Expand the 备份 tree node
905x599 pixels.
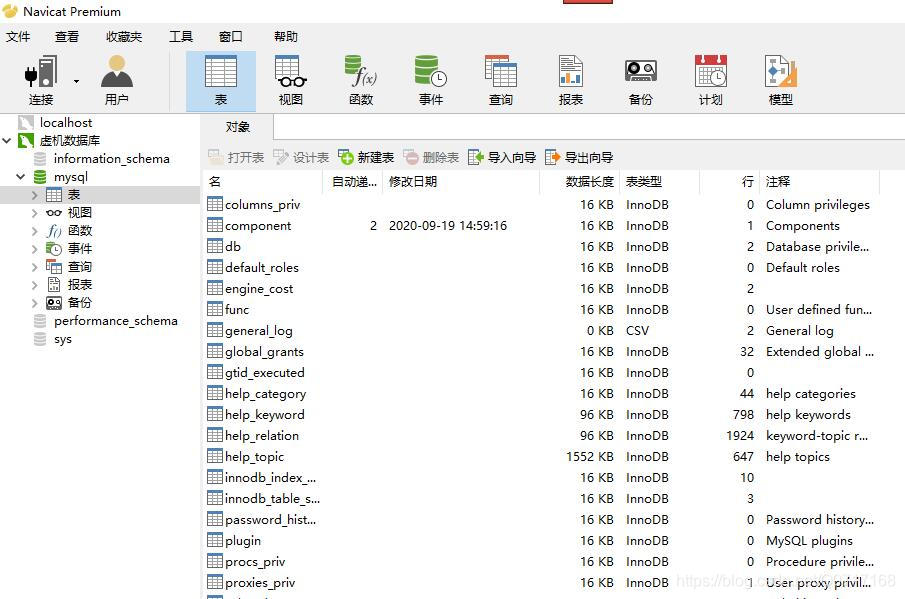[35, 302]
